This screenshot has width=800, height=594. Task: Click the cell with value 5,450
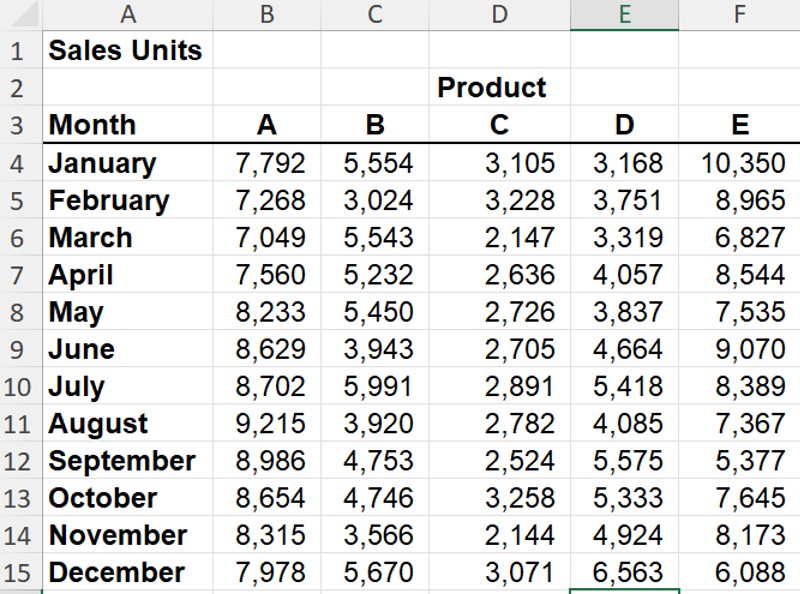[375, 311]
